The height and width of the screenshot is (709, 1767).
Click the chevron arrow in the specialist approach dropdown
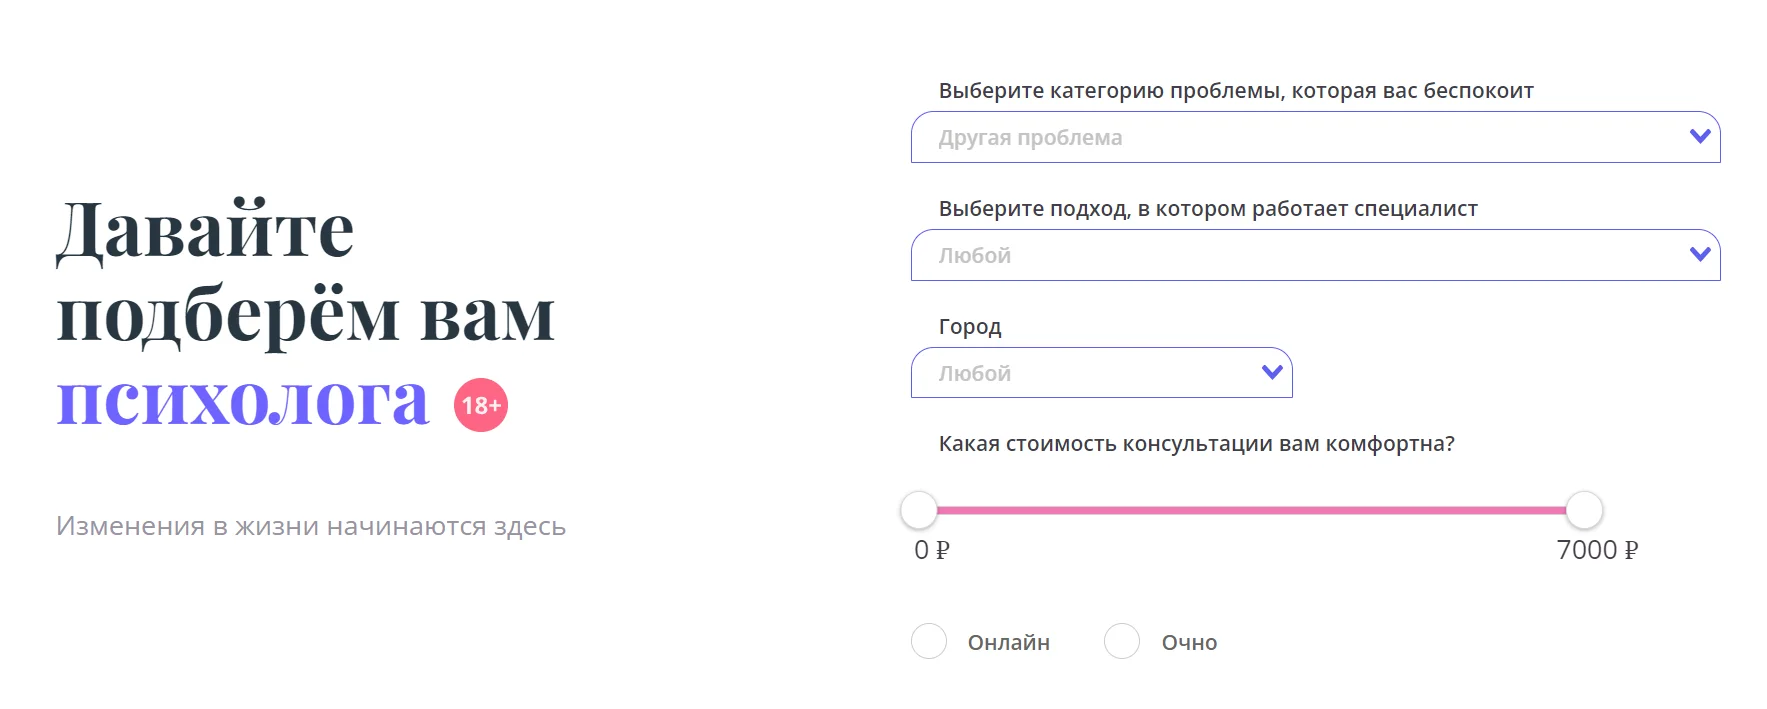pyautogui.click(x=1699, y=254)
